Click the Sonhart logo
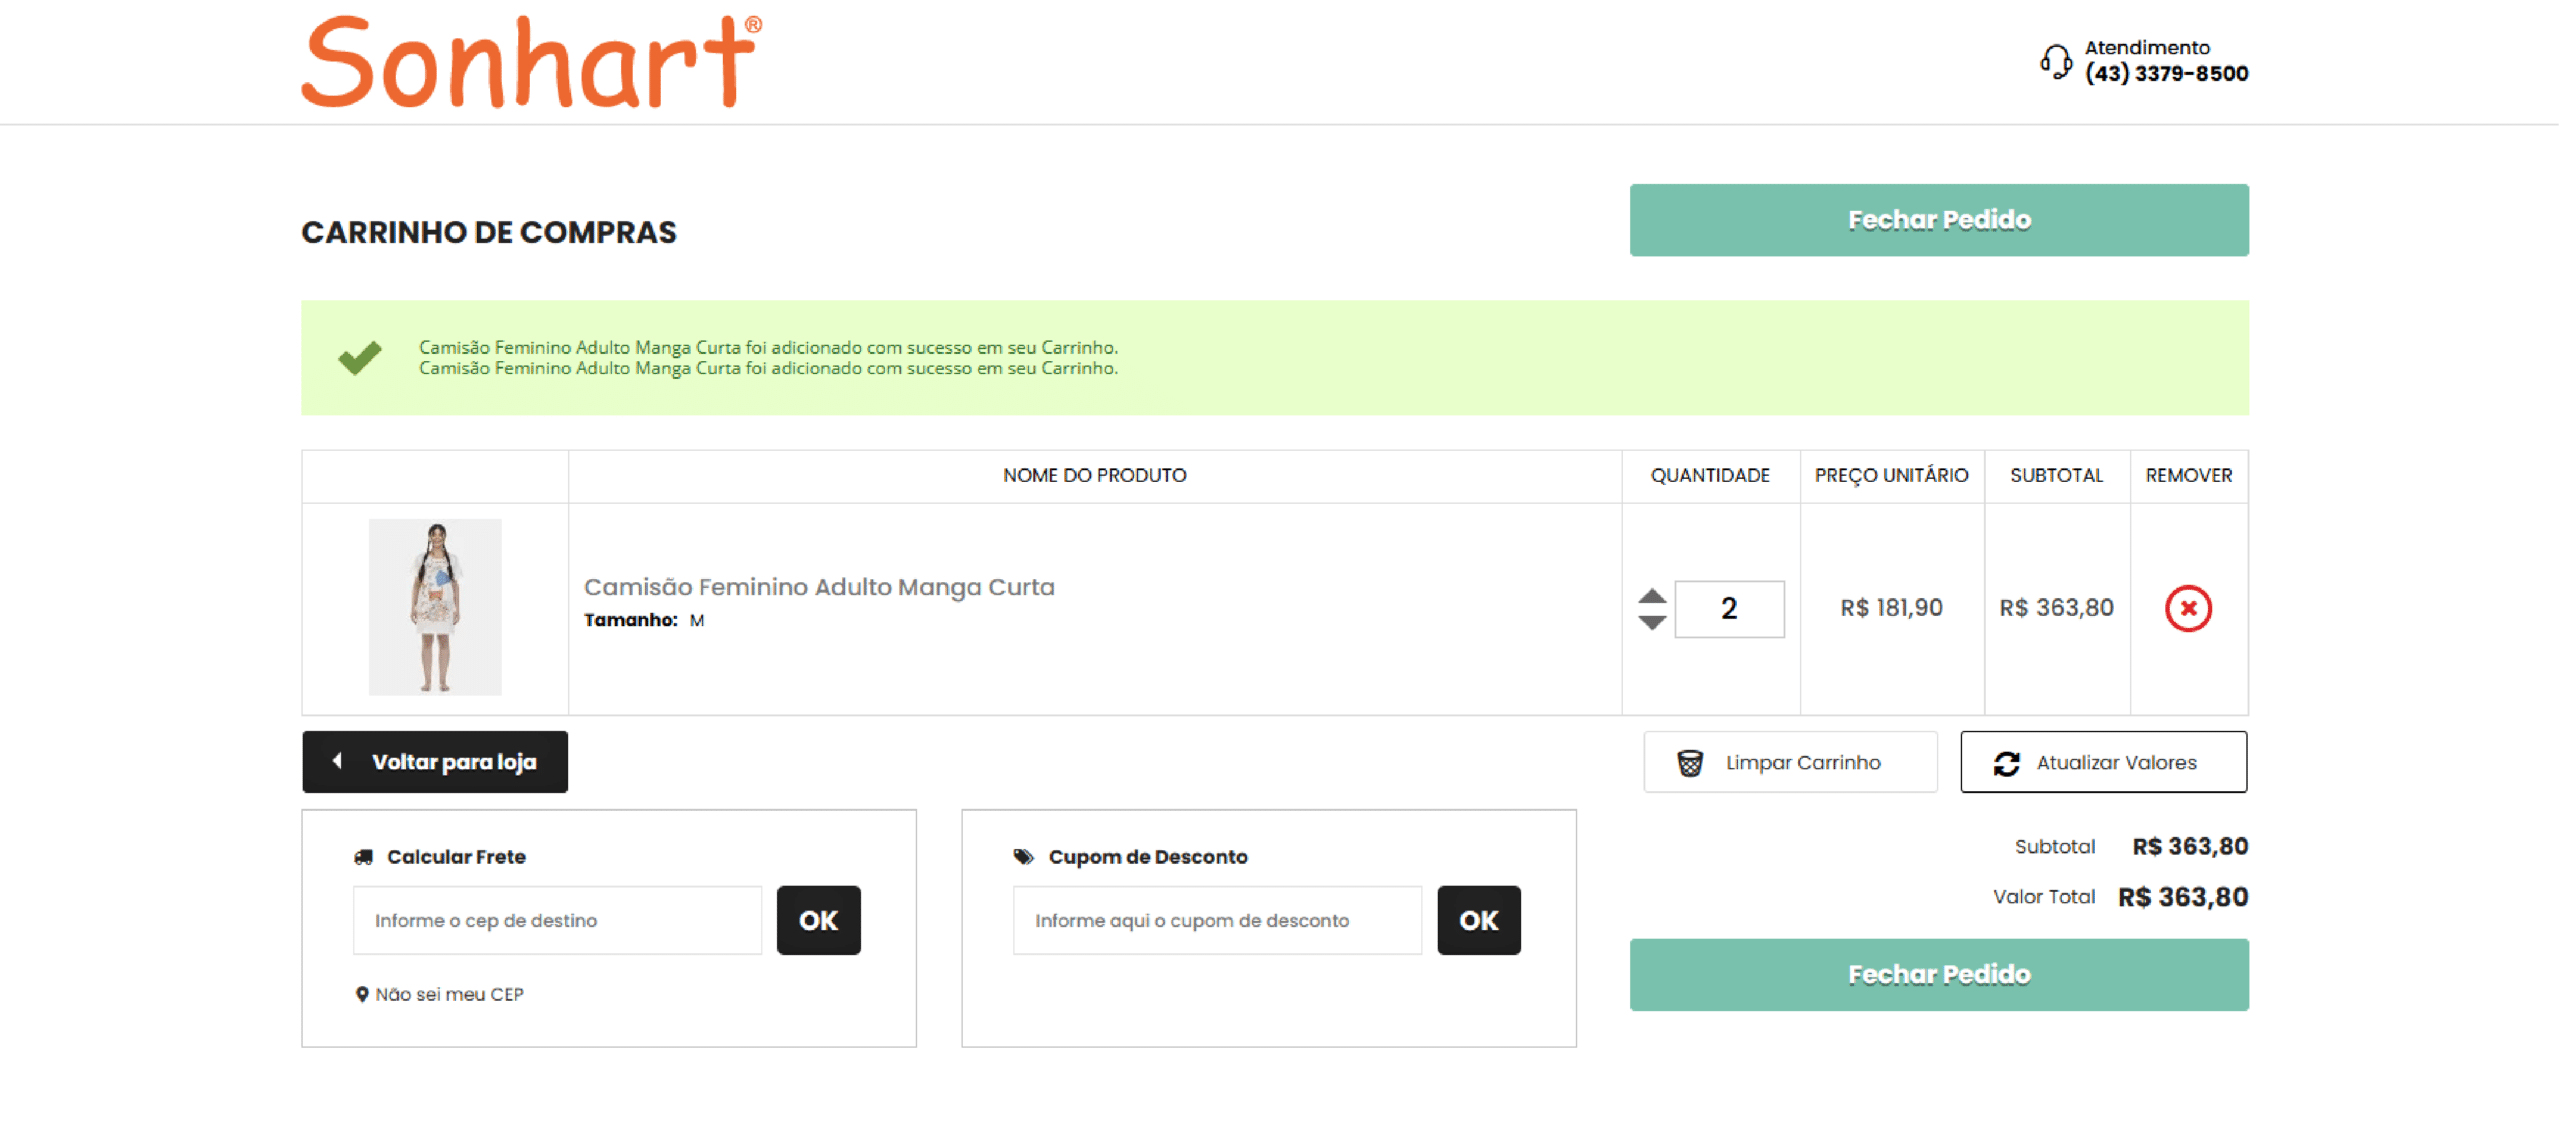Image resolution: width=2560 pixels, height=1122 pixels. click(x=531, y=61)
